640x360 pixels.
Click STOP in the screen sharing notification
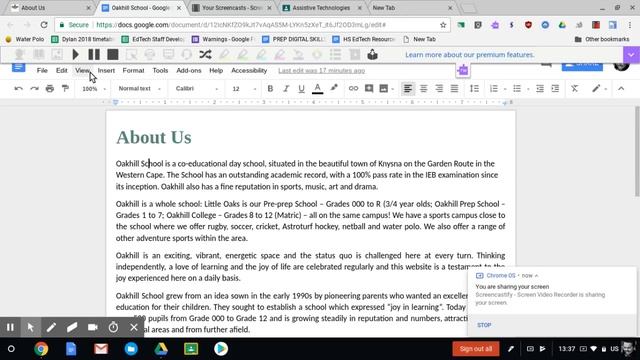[484, 325]
